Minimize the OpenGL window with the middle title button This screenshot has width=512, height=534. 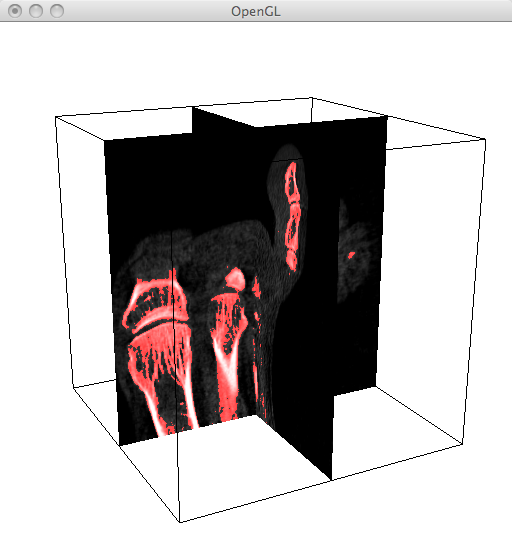tap(36, 11)
